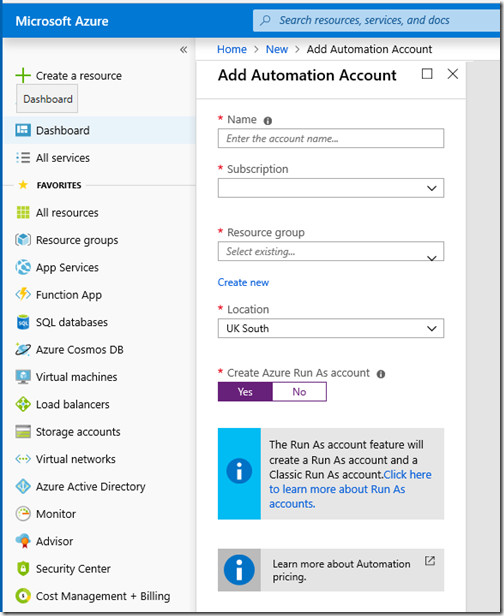504x616 pixels.
Task: Click the Name input field
Action: [x=331, y=138]
